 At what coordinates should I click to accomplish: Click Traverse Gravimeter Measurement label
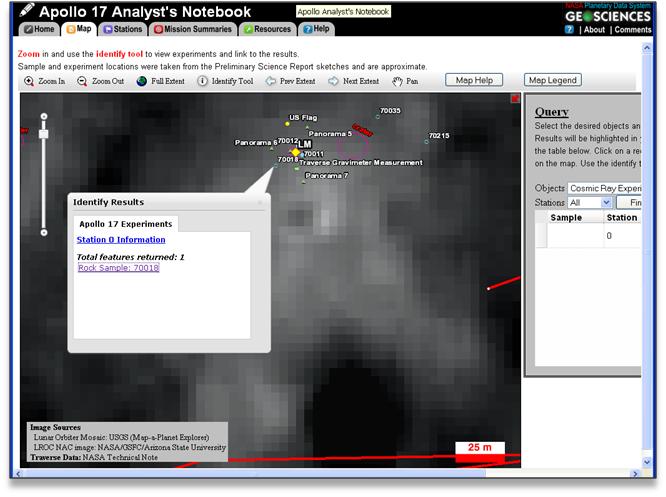coord(361,163)
